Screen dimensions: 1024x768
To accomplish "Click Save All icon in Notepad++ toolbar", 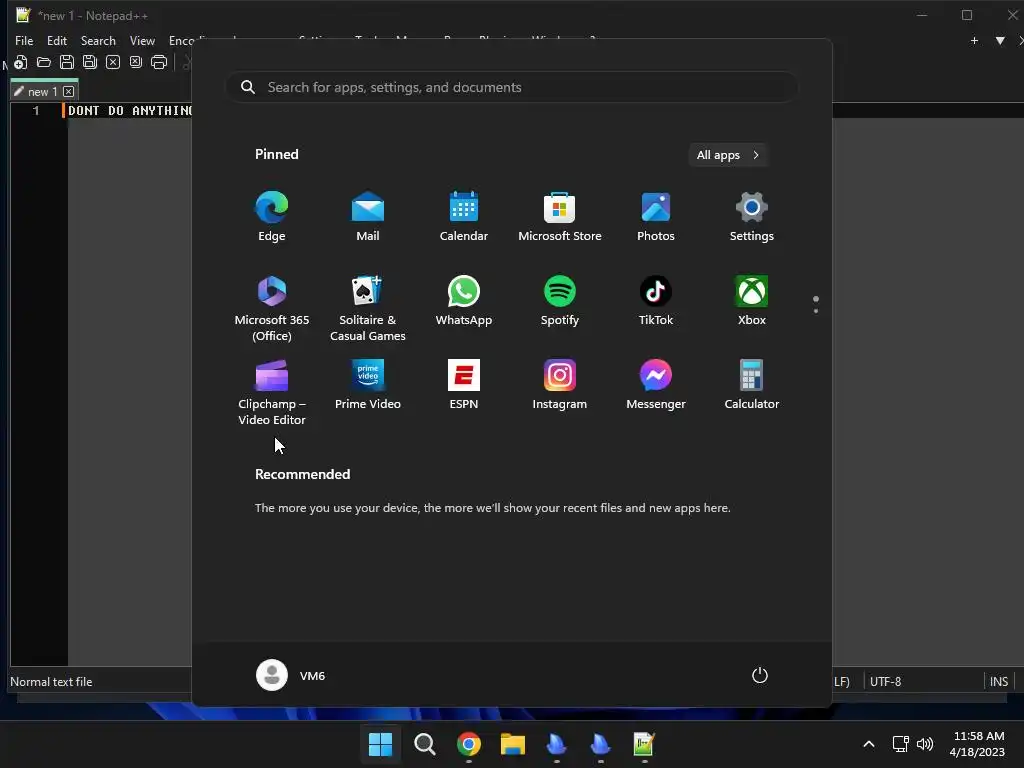I will pyautogui.click(x=89, y=62).
